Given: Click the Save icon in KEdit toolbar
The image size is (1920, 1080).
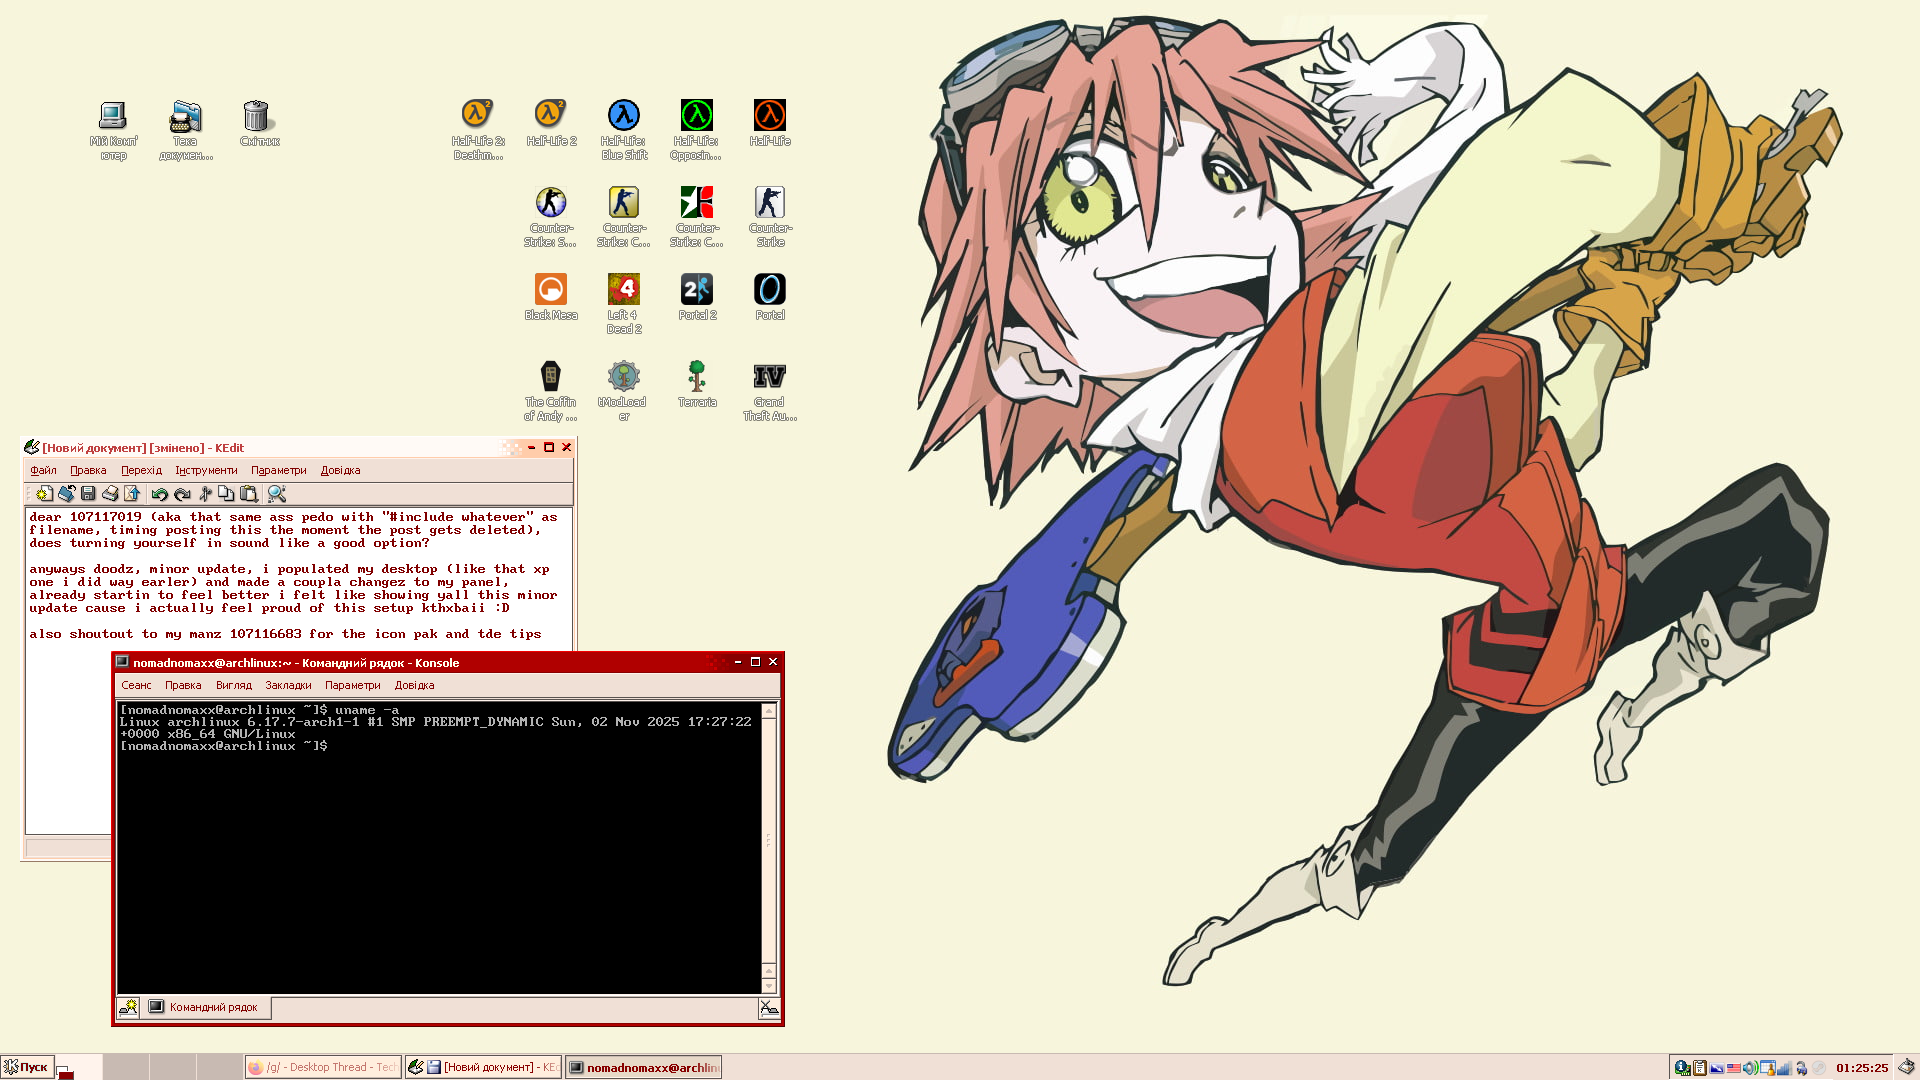Looking at the screenshot, I should [88, 494].
